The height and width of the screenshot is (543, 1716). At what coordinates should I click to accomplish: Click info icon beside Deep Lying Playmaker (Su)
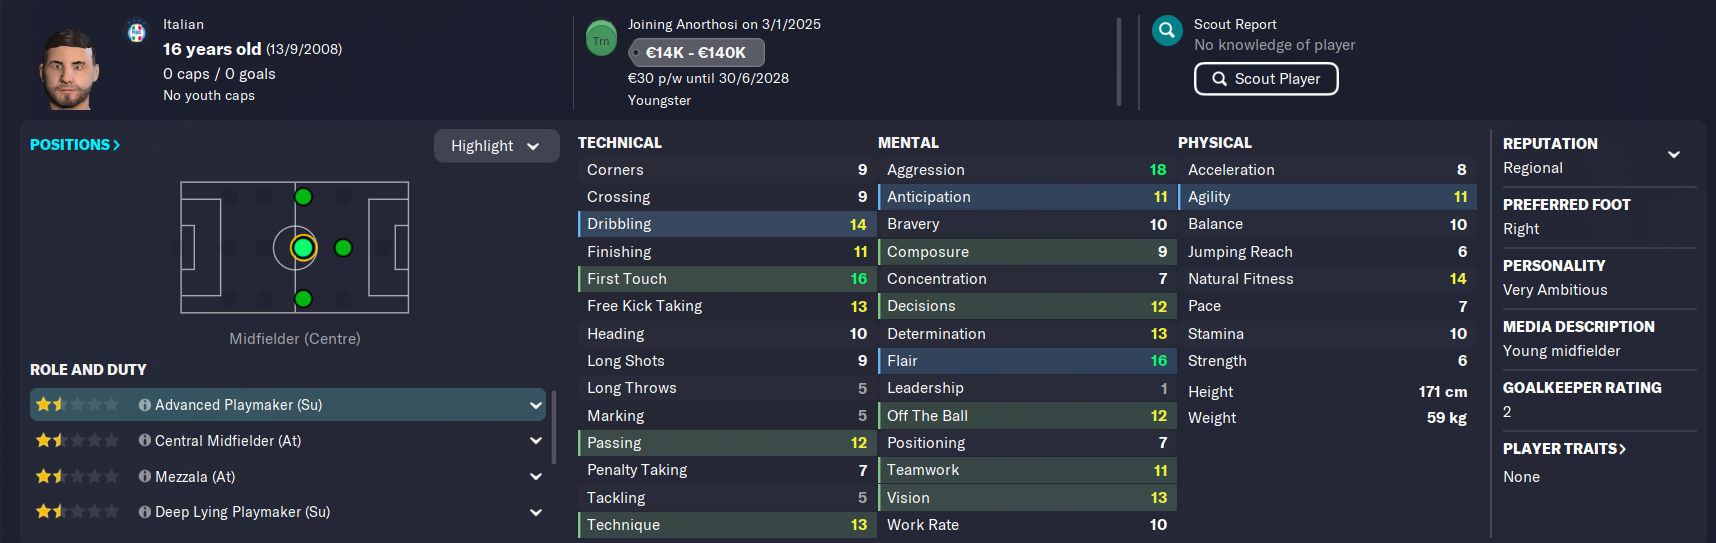click(145, 512)
